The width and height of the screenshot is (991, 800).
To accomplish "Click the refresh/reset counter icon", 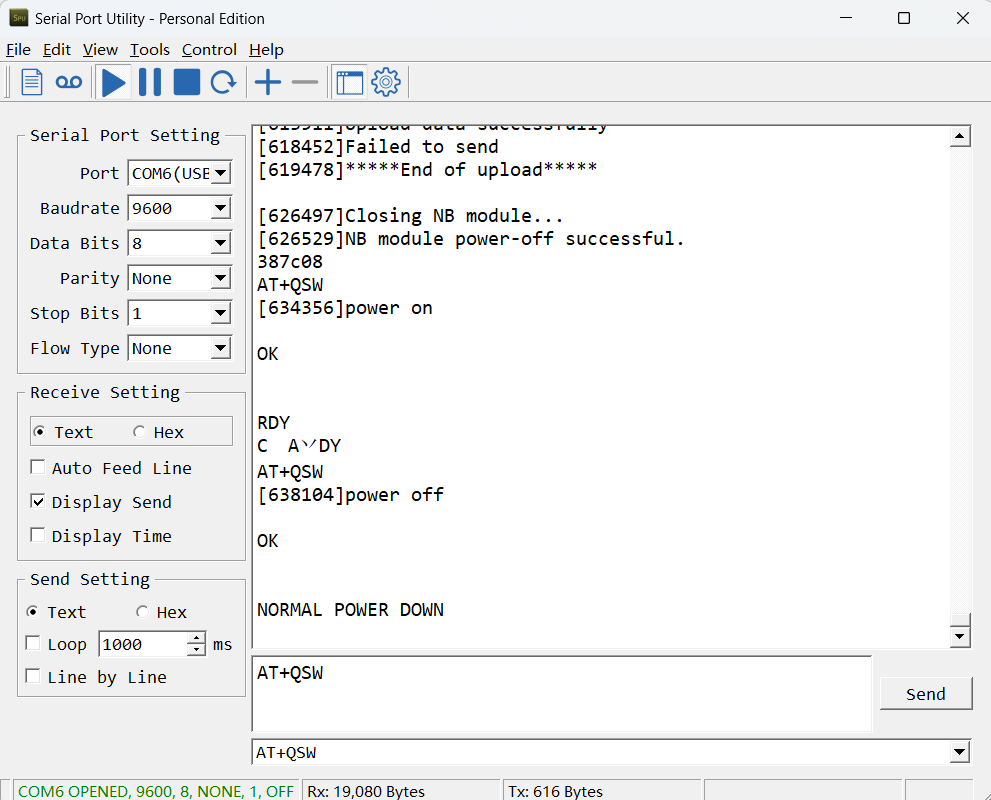I will (x=223, y=82).
